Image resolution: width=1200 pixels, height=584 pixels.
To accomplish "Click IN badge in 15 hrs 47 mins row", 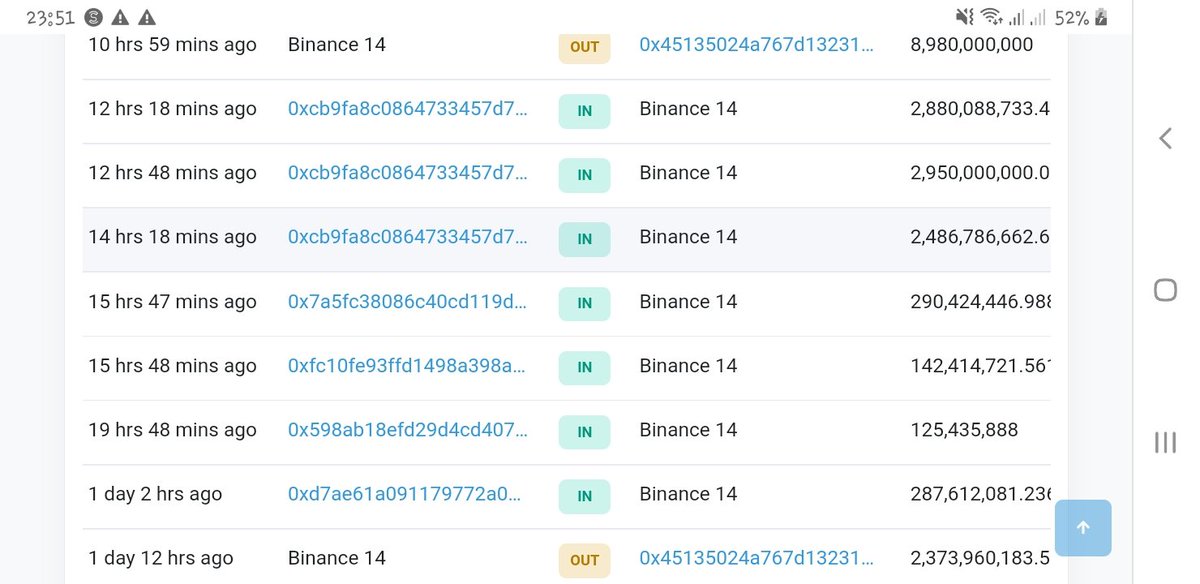I will pyautogui.click(x=584, y=303).
